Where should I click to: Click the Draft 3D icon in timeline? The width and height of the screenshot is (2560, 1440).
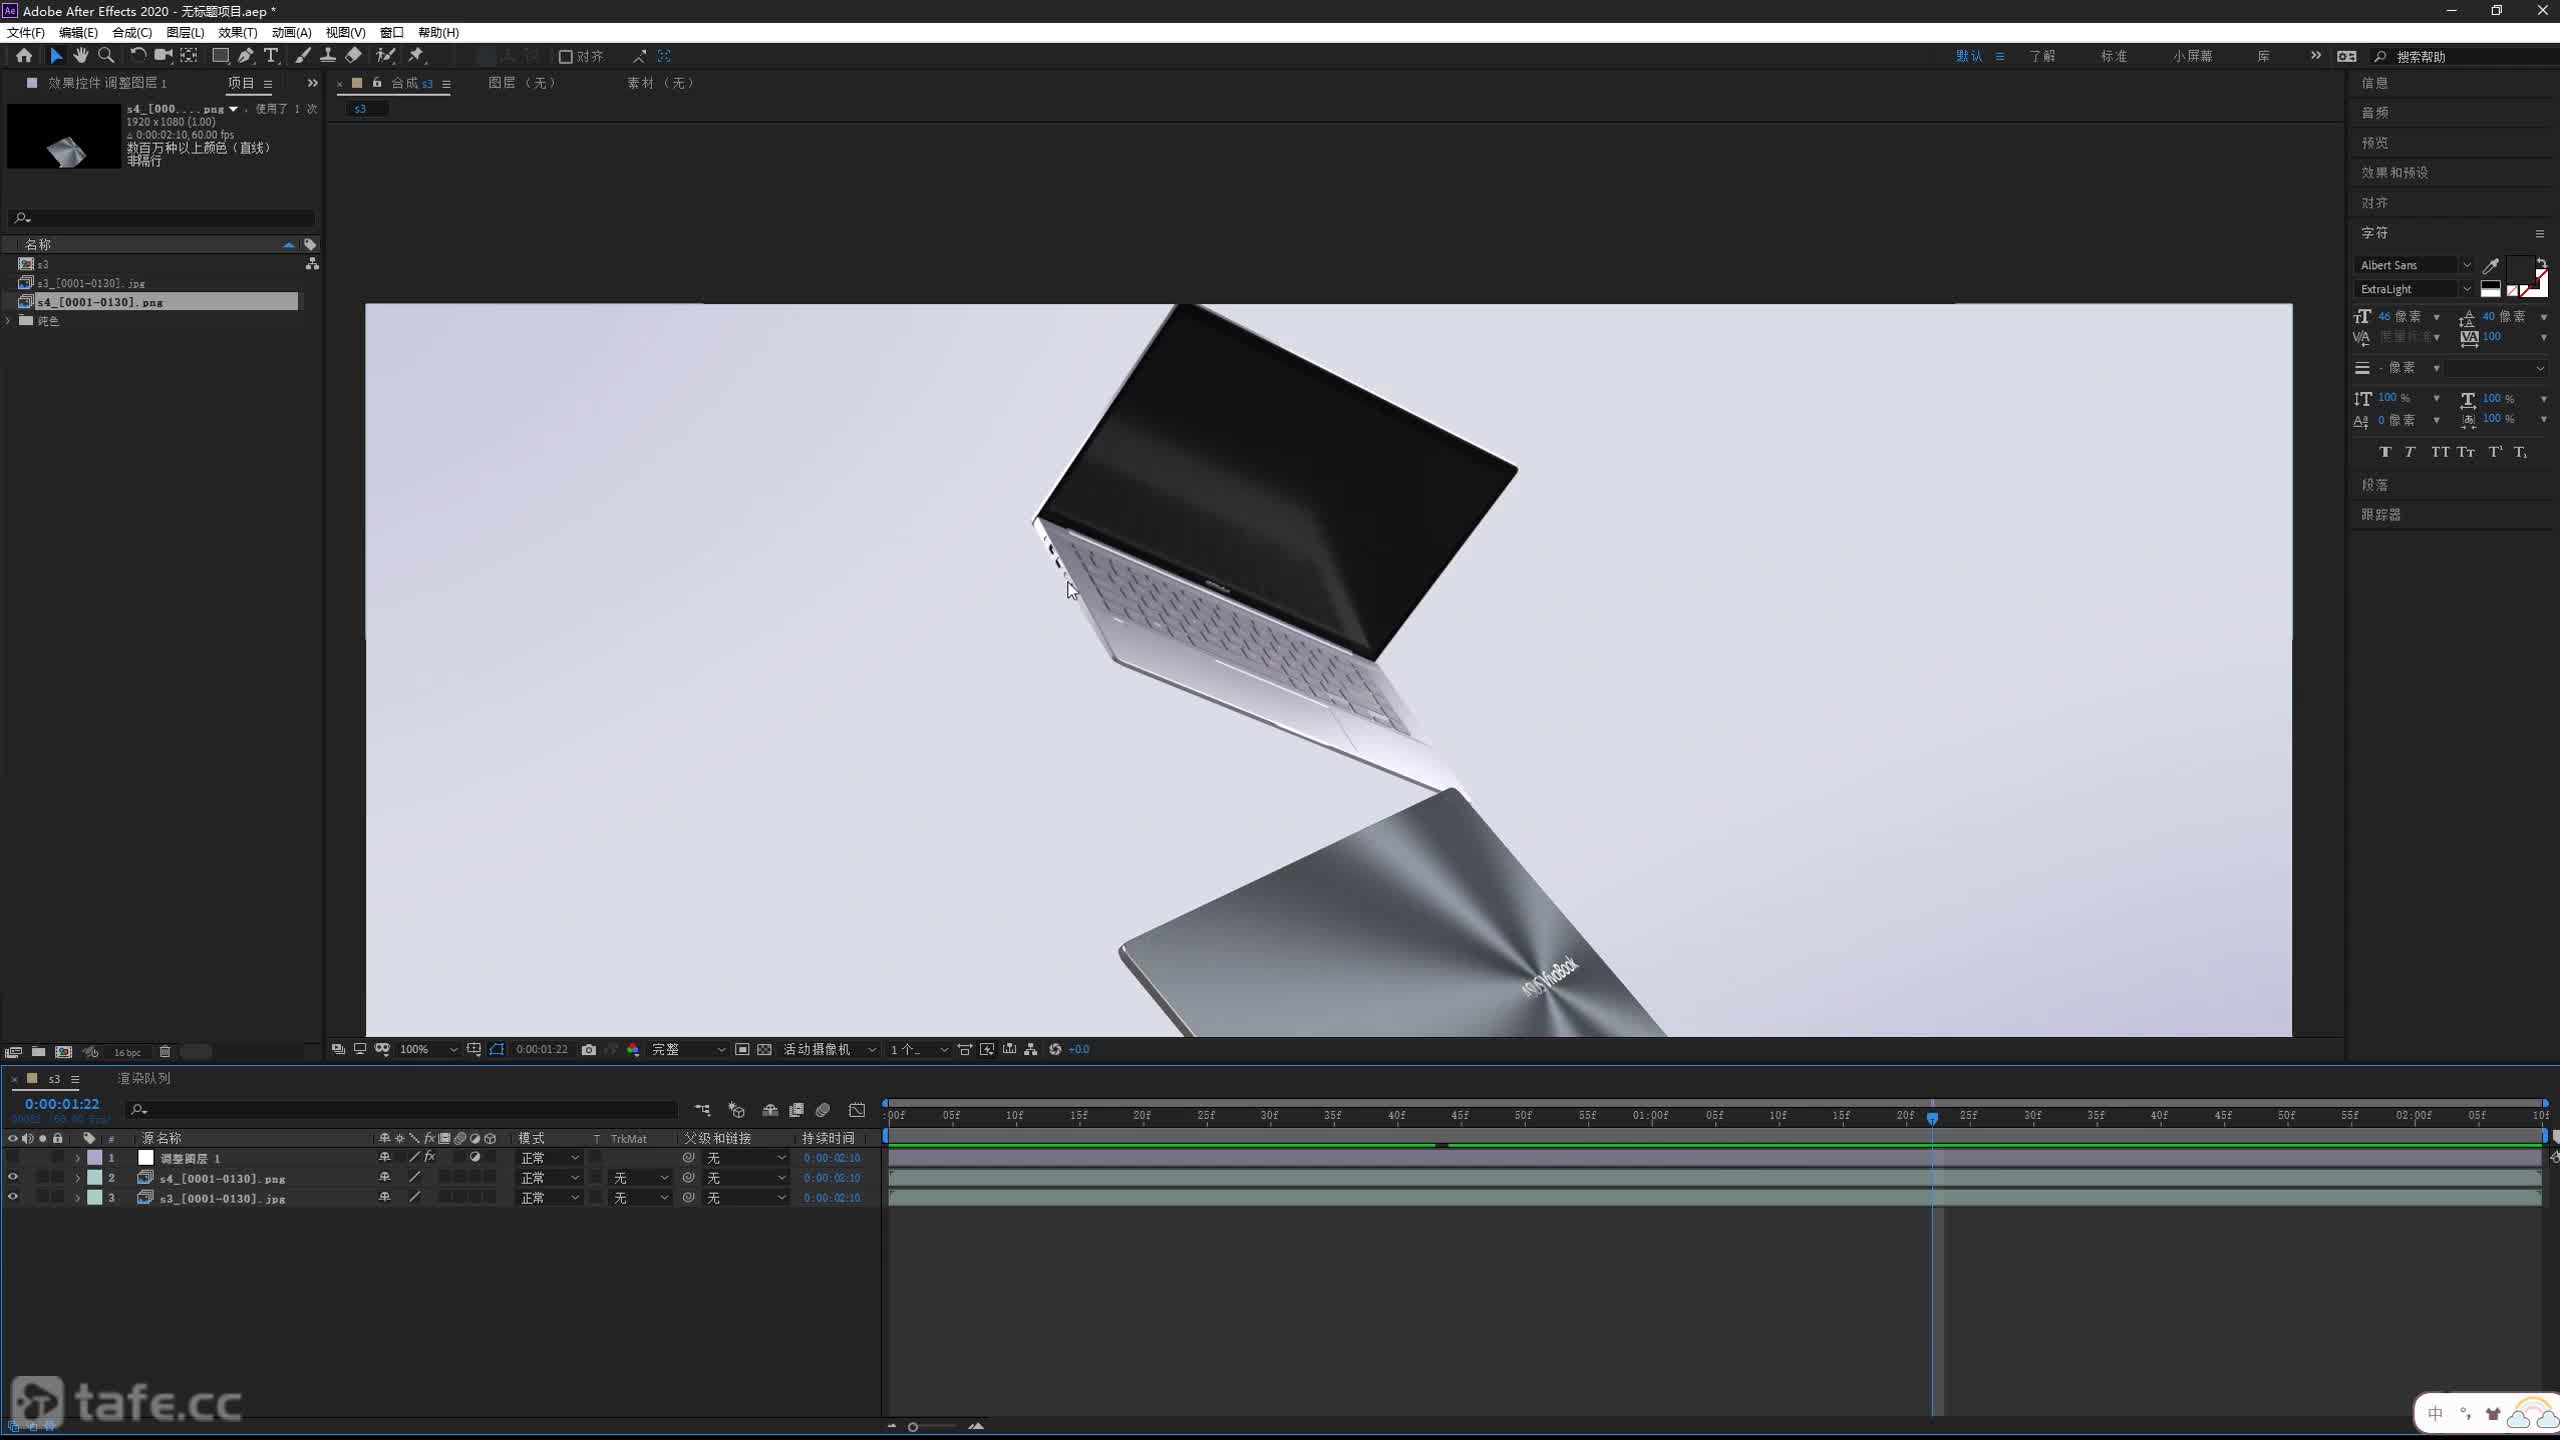[x=737, y=1110]
